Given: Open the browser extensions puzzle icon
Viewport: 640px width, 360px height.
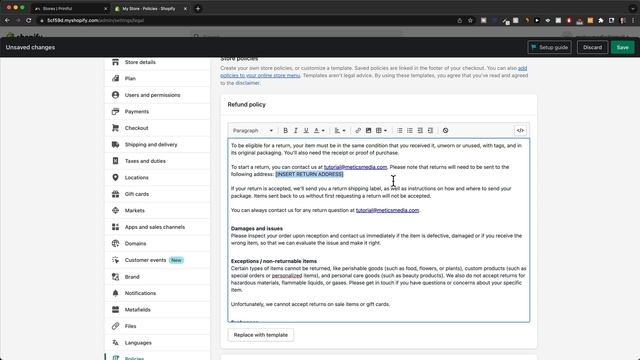Looking at the screenshot, I should (601, 20).
